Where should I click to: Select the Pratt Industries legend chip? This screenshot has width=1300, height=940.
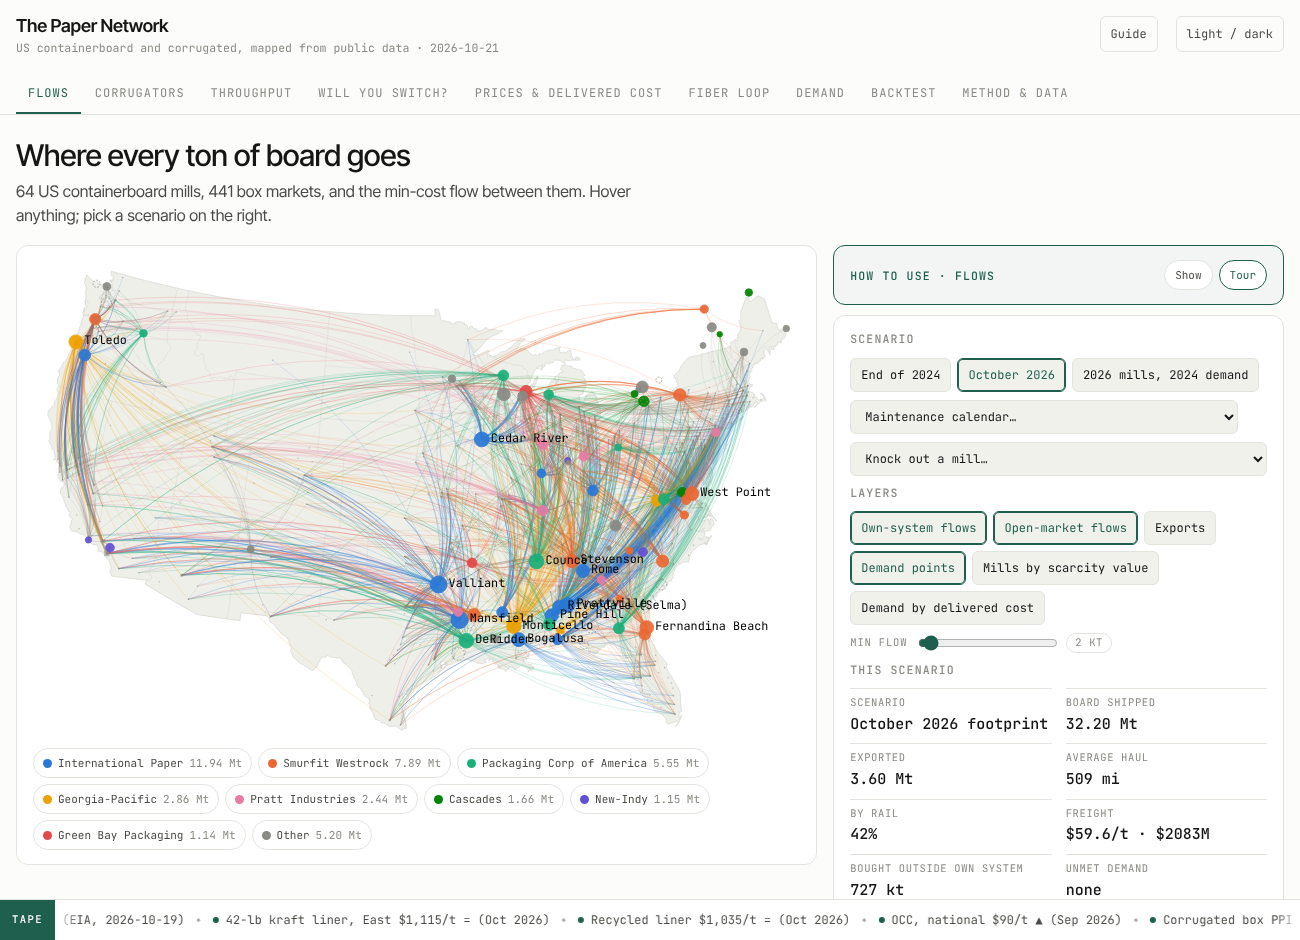point(322,800)
